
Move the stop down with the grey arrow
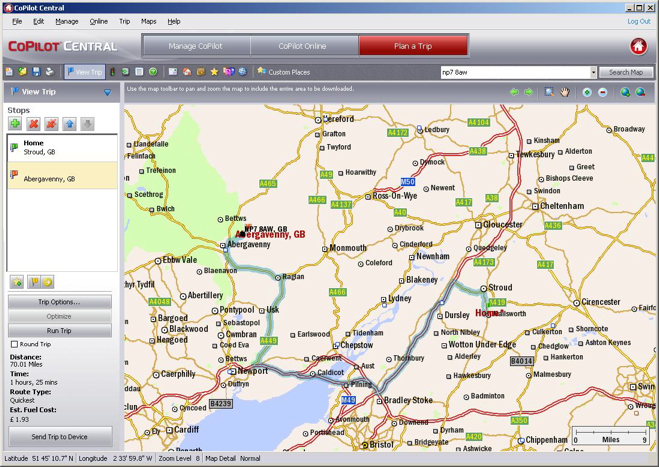87,124
